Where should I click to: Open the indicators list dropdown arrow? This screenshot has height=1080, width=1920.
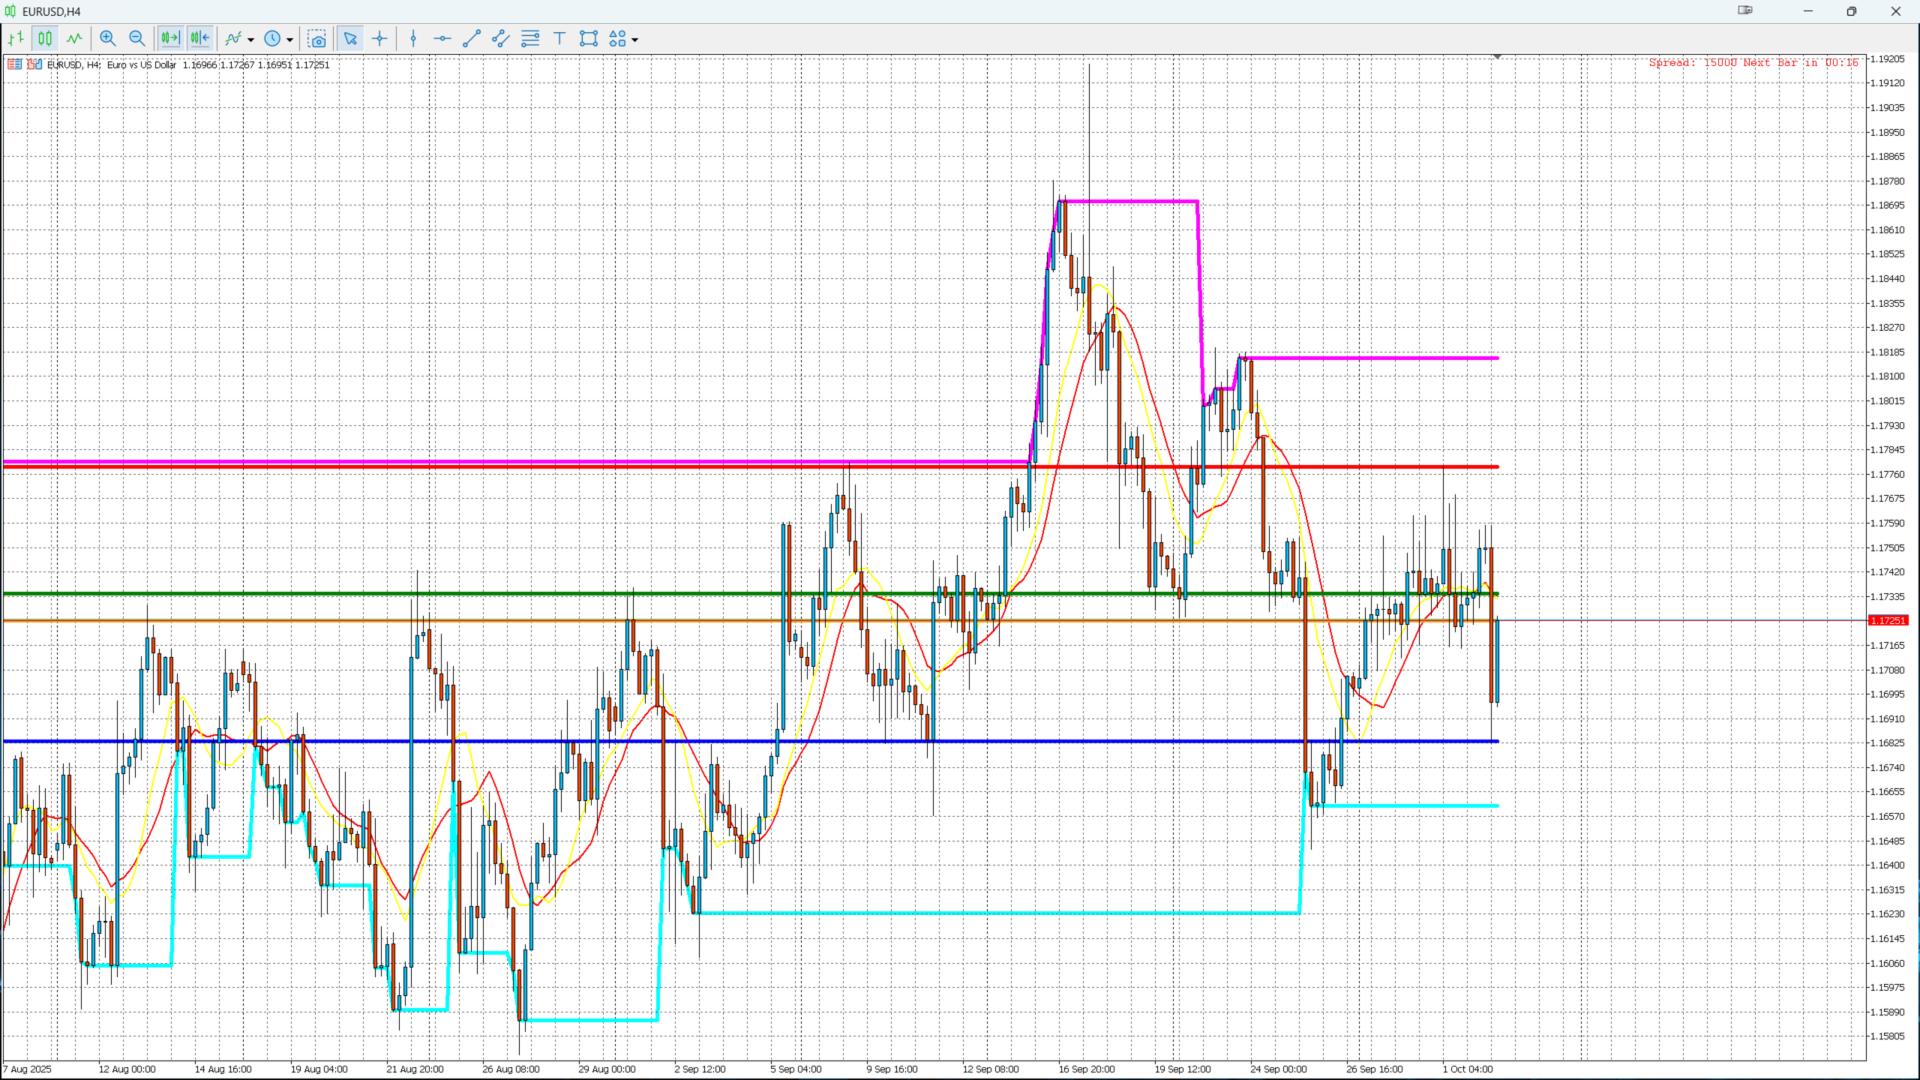(x=251, y=40)
